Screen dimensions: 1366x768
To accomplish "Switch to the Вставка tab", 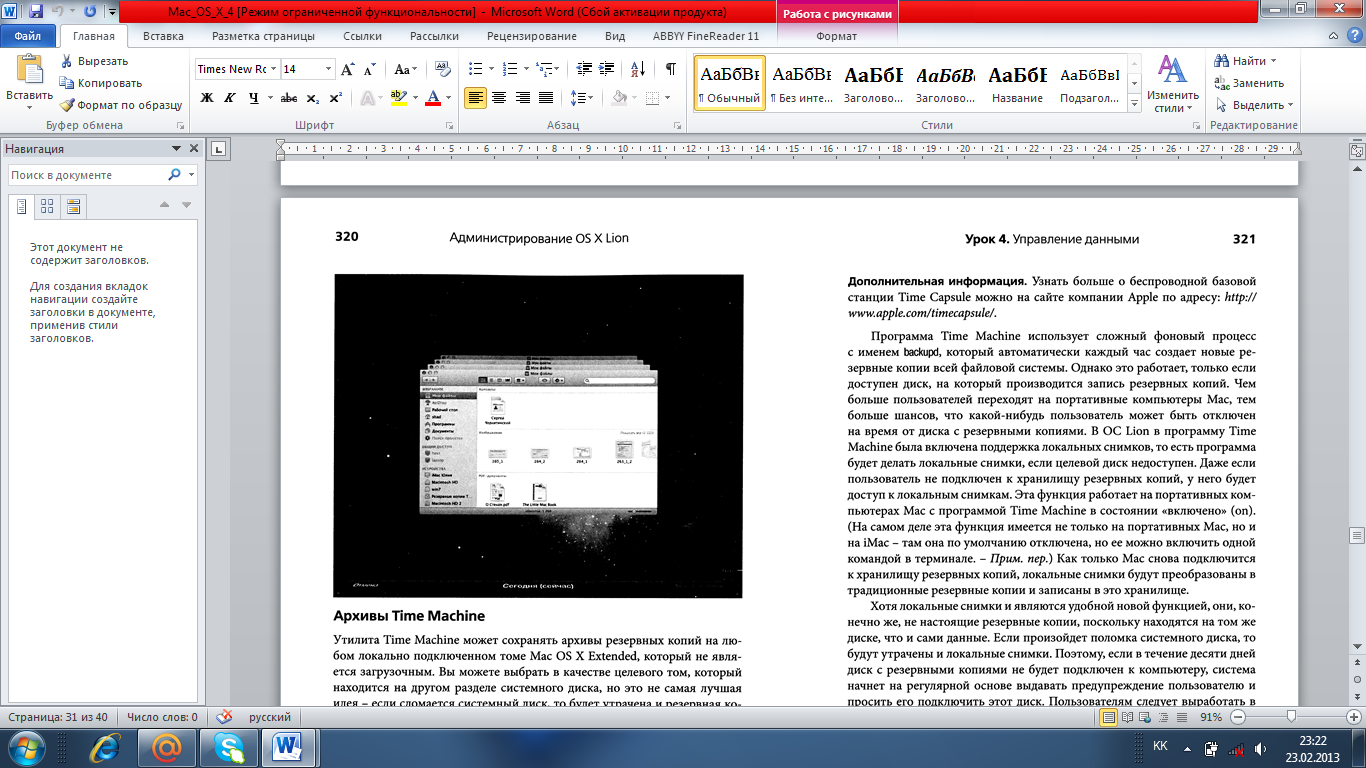I will coord(163,36).
